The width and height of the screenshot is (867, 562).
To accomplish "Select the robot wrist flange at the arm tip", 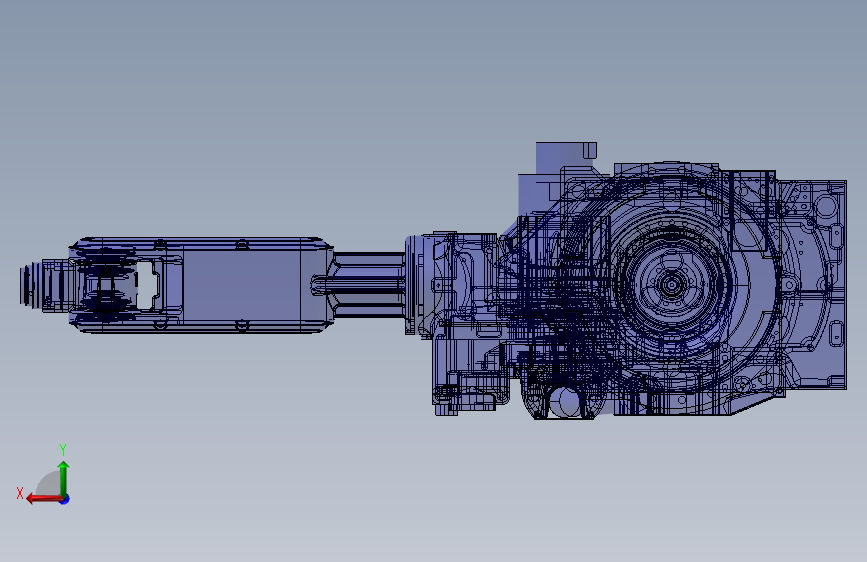I will pyautogui.click(x=32, y=285).
